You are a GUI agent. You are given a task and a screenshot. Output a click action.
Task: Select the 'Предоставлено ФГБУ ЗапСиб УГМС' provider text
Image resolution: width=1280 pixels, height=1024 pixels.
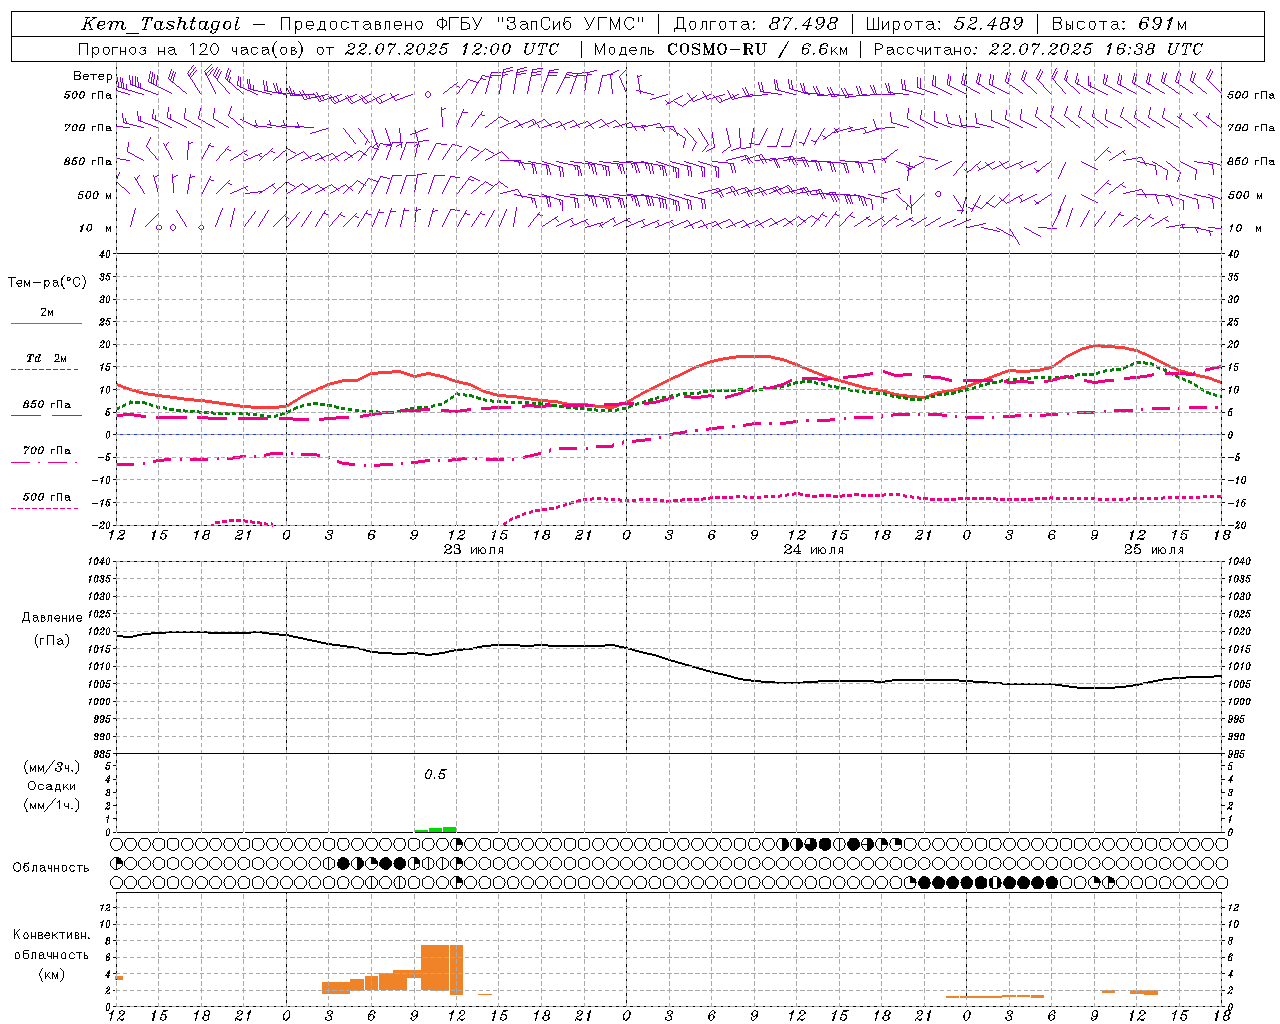463,24
